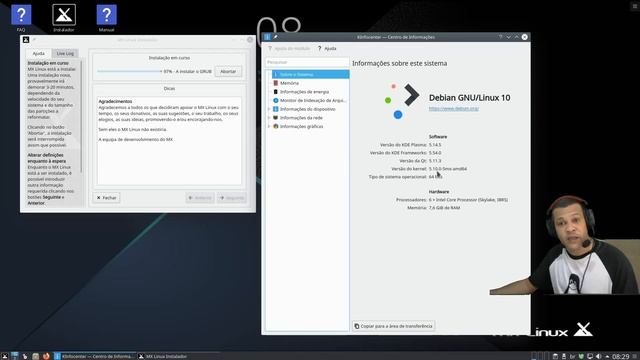
Task: Select the Memória entry icon
Action: 276,83
